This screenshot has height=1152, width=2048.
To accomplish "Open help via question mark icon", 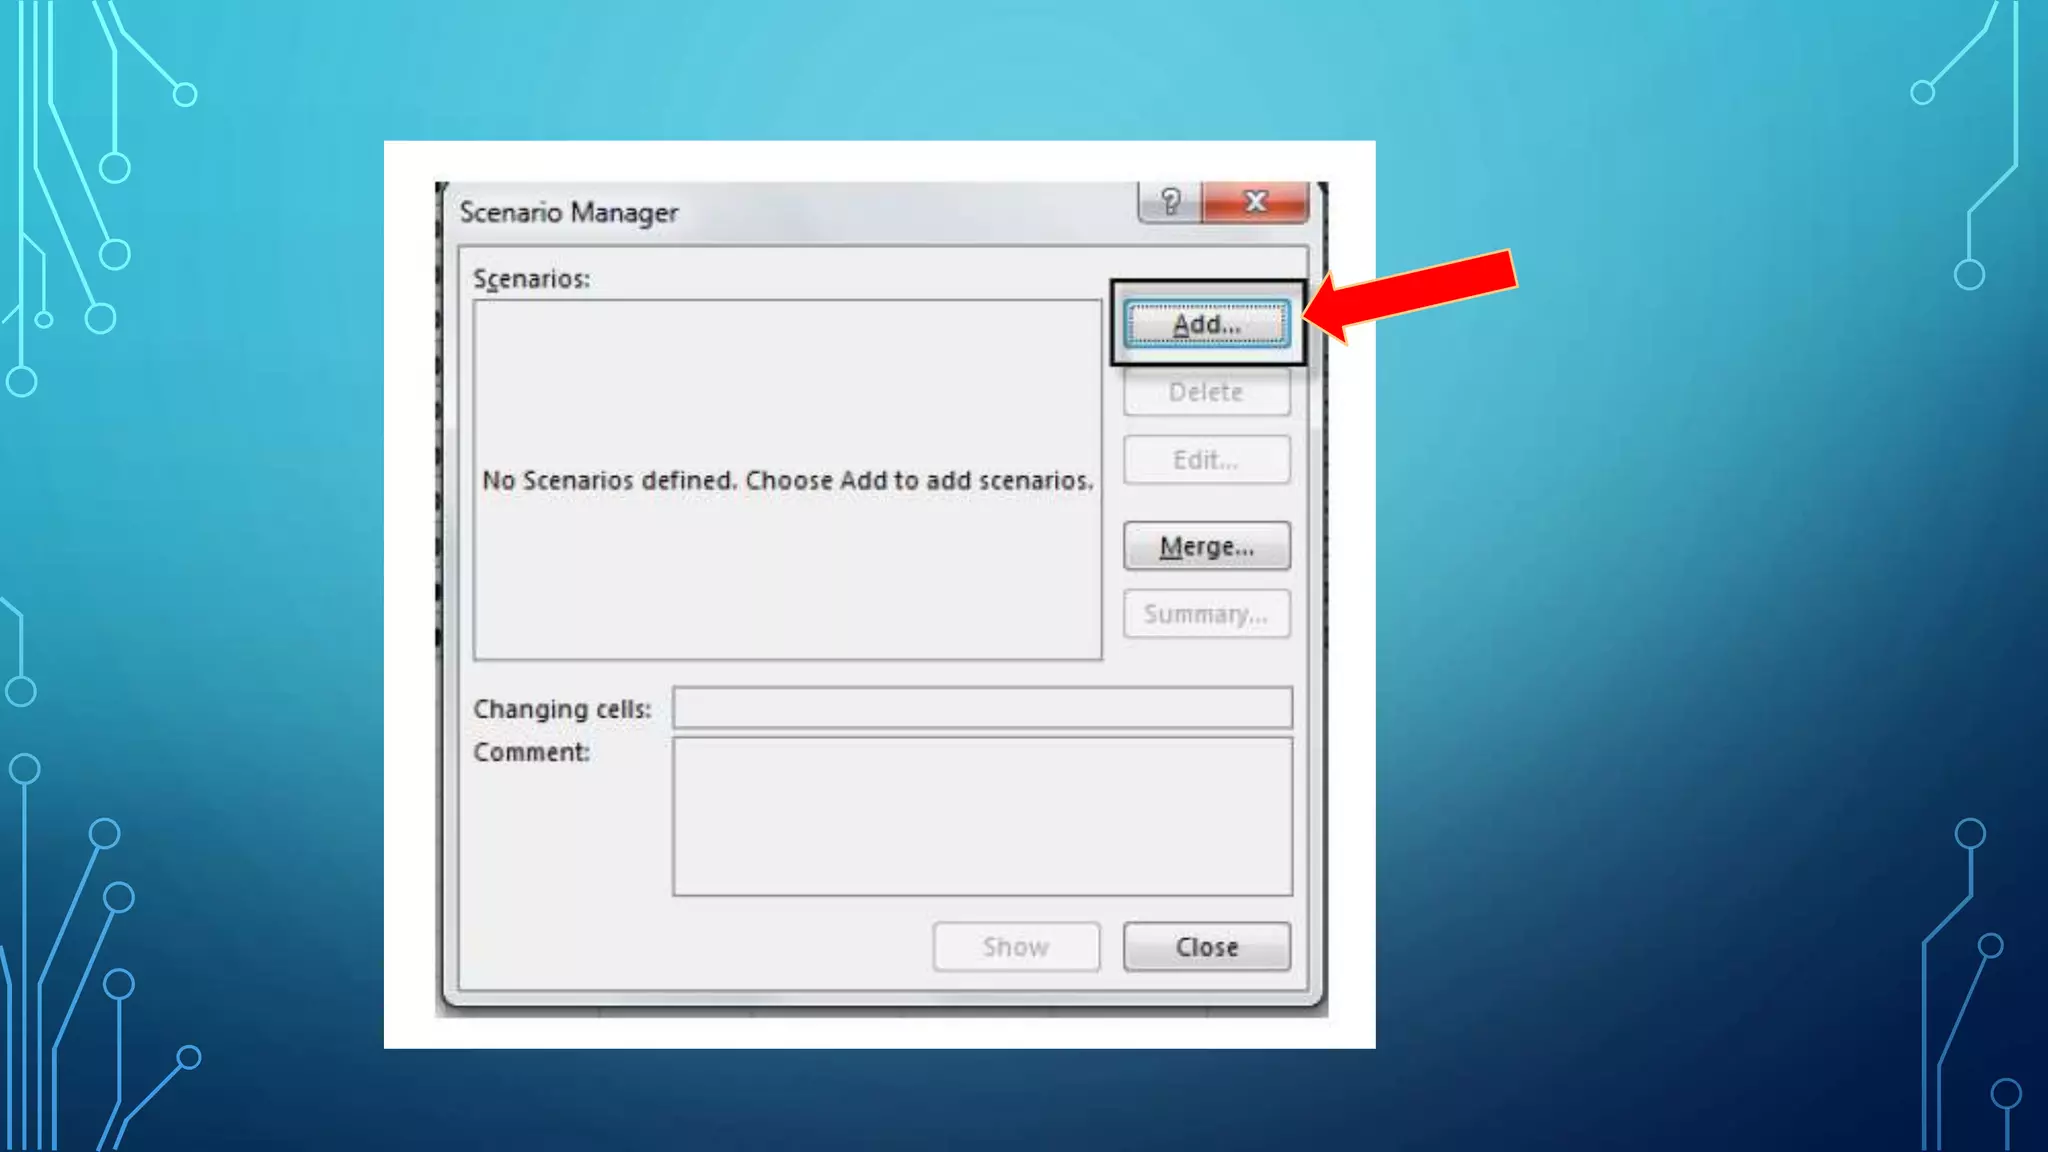I will (1170, 202).
